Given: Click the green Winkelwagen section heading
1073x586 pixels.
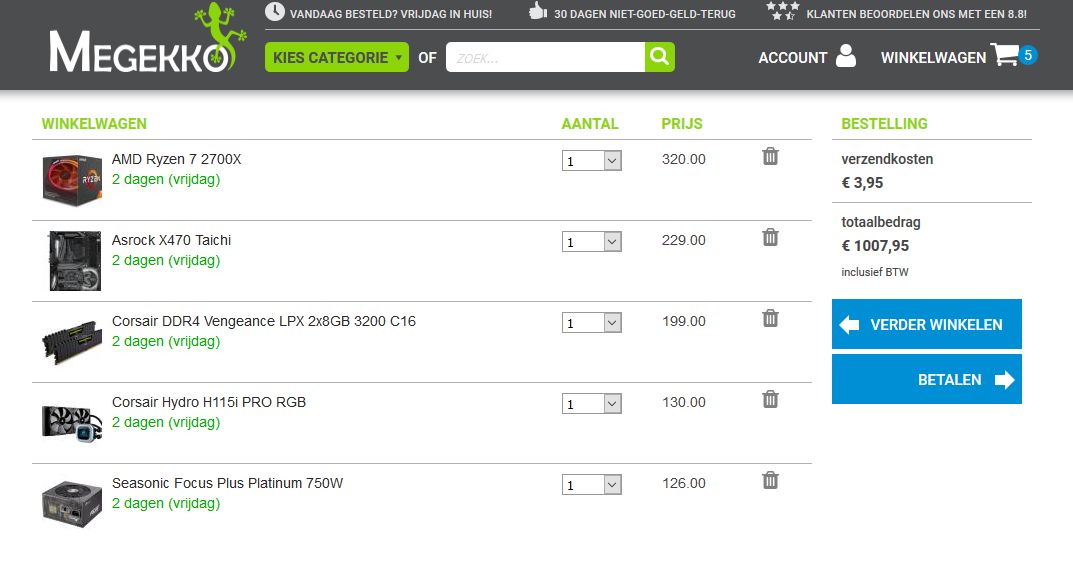Looking at the screenshot, I should (x=94, y=124).
